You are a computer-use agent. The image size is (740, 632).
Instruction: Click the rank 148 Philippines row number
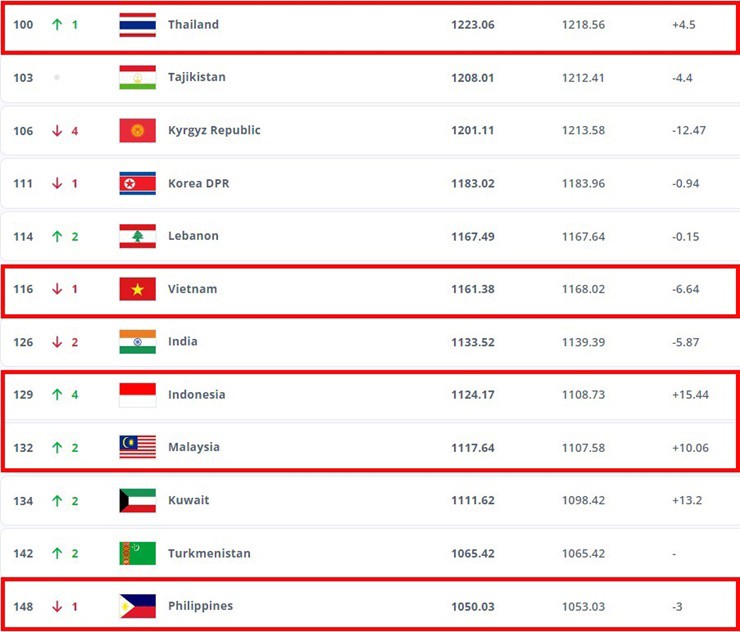pos(23,606)
